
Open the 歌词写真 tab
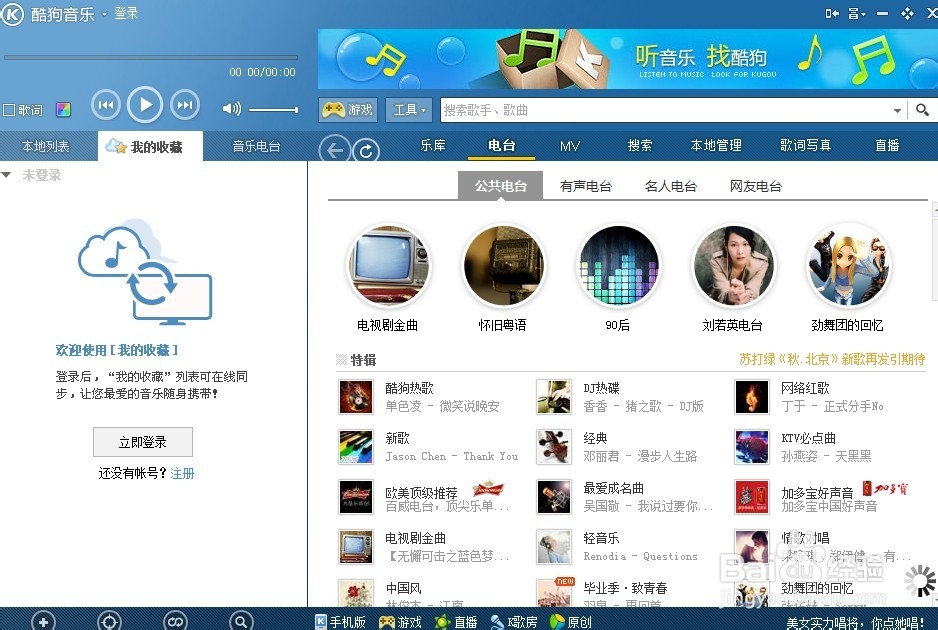coord(805,145)
